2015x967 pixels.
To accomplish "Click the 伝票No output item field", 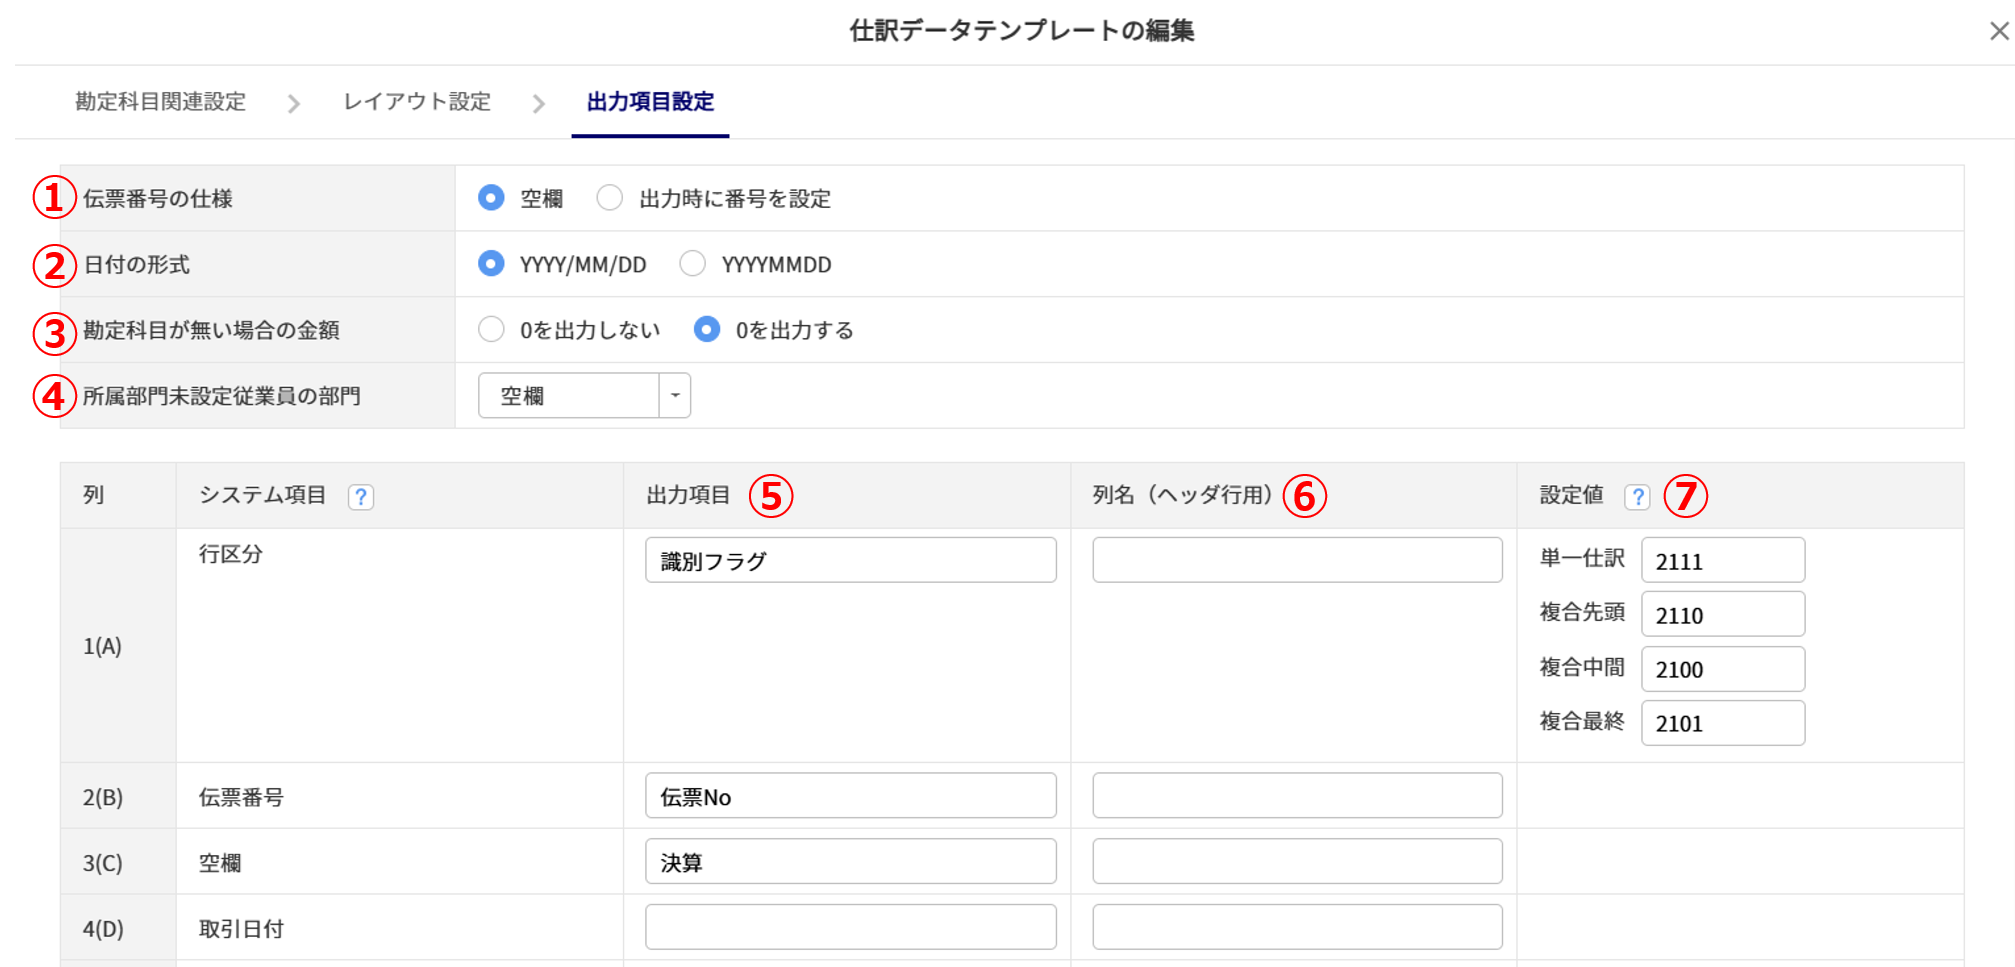I will coord(850,796).
